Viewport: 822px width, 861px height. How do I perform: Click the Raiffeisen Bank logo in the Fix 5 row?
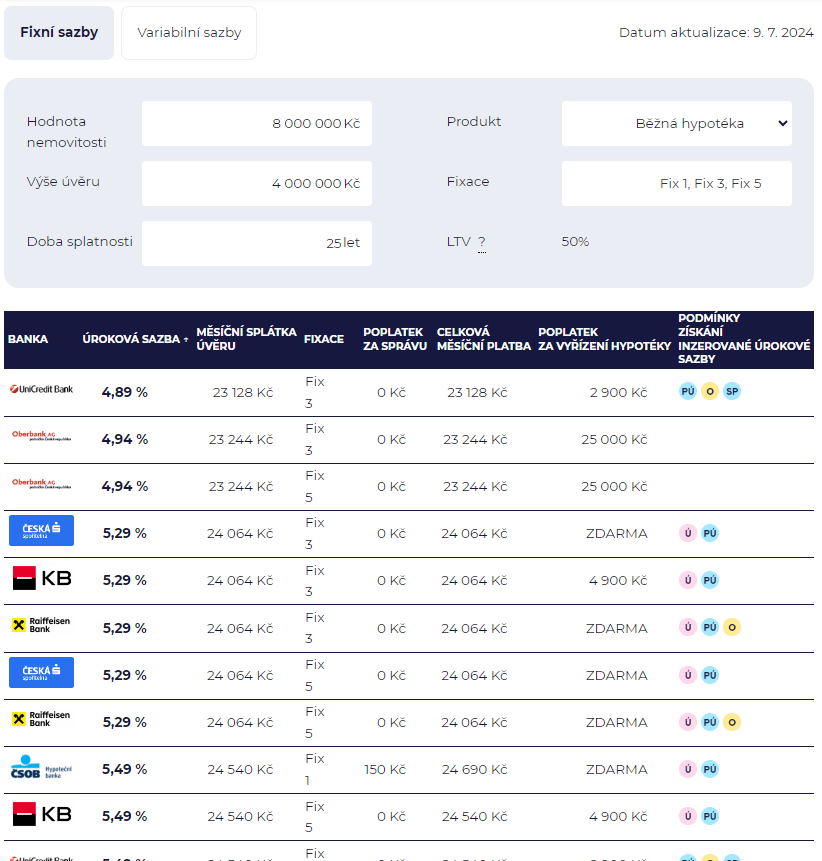[x=41, y=719]
